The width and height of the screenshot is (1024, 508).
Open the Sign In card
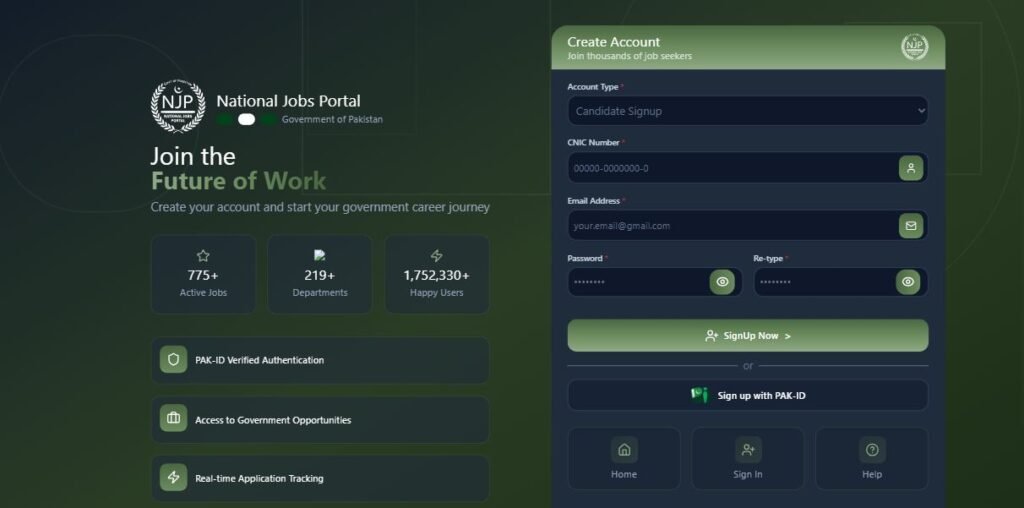tap(748, 458)
